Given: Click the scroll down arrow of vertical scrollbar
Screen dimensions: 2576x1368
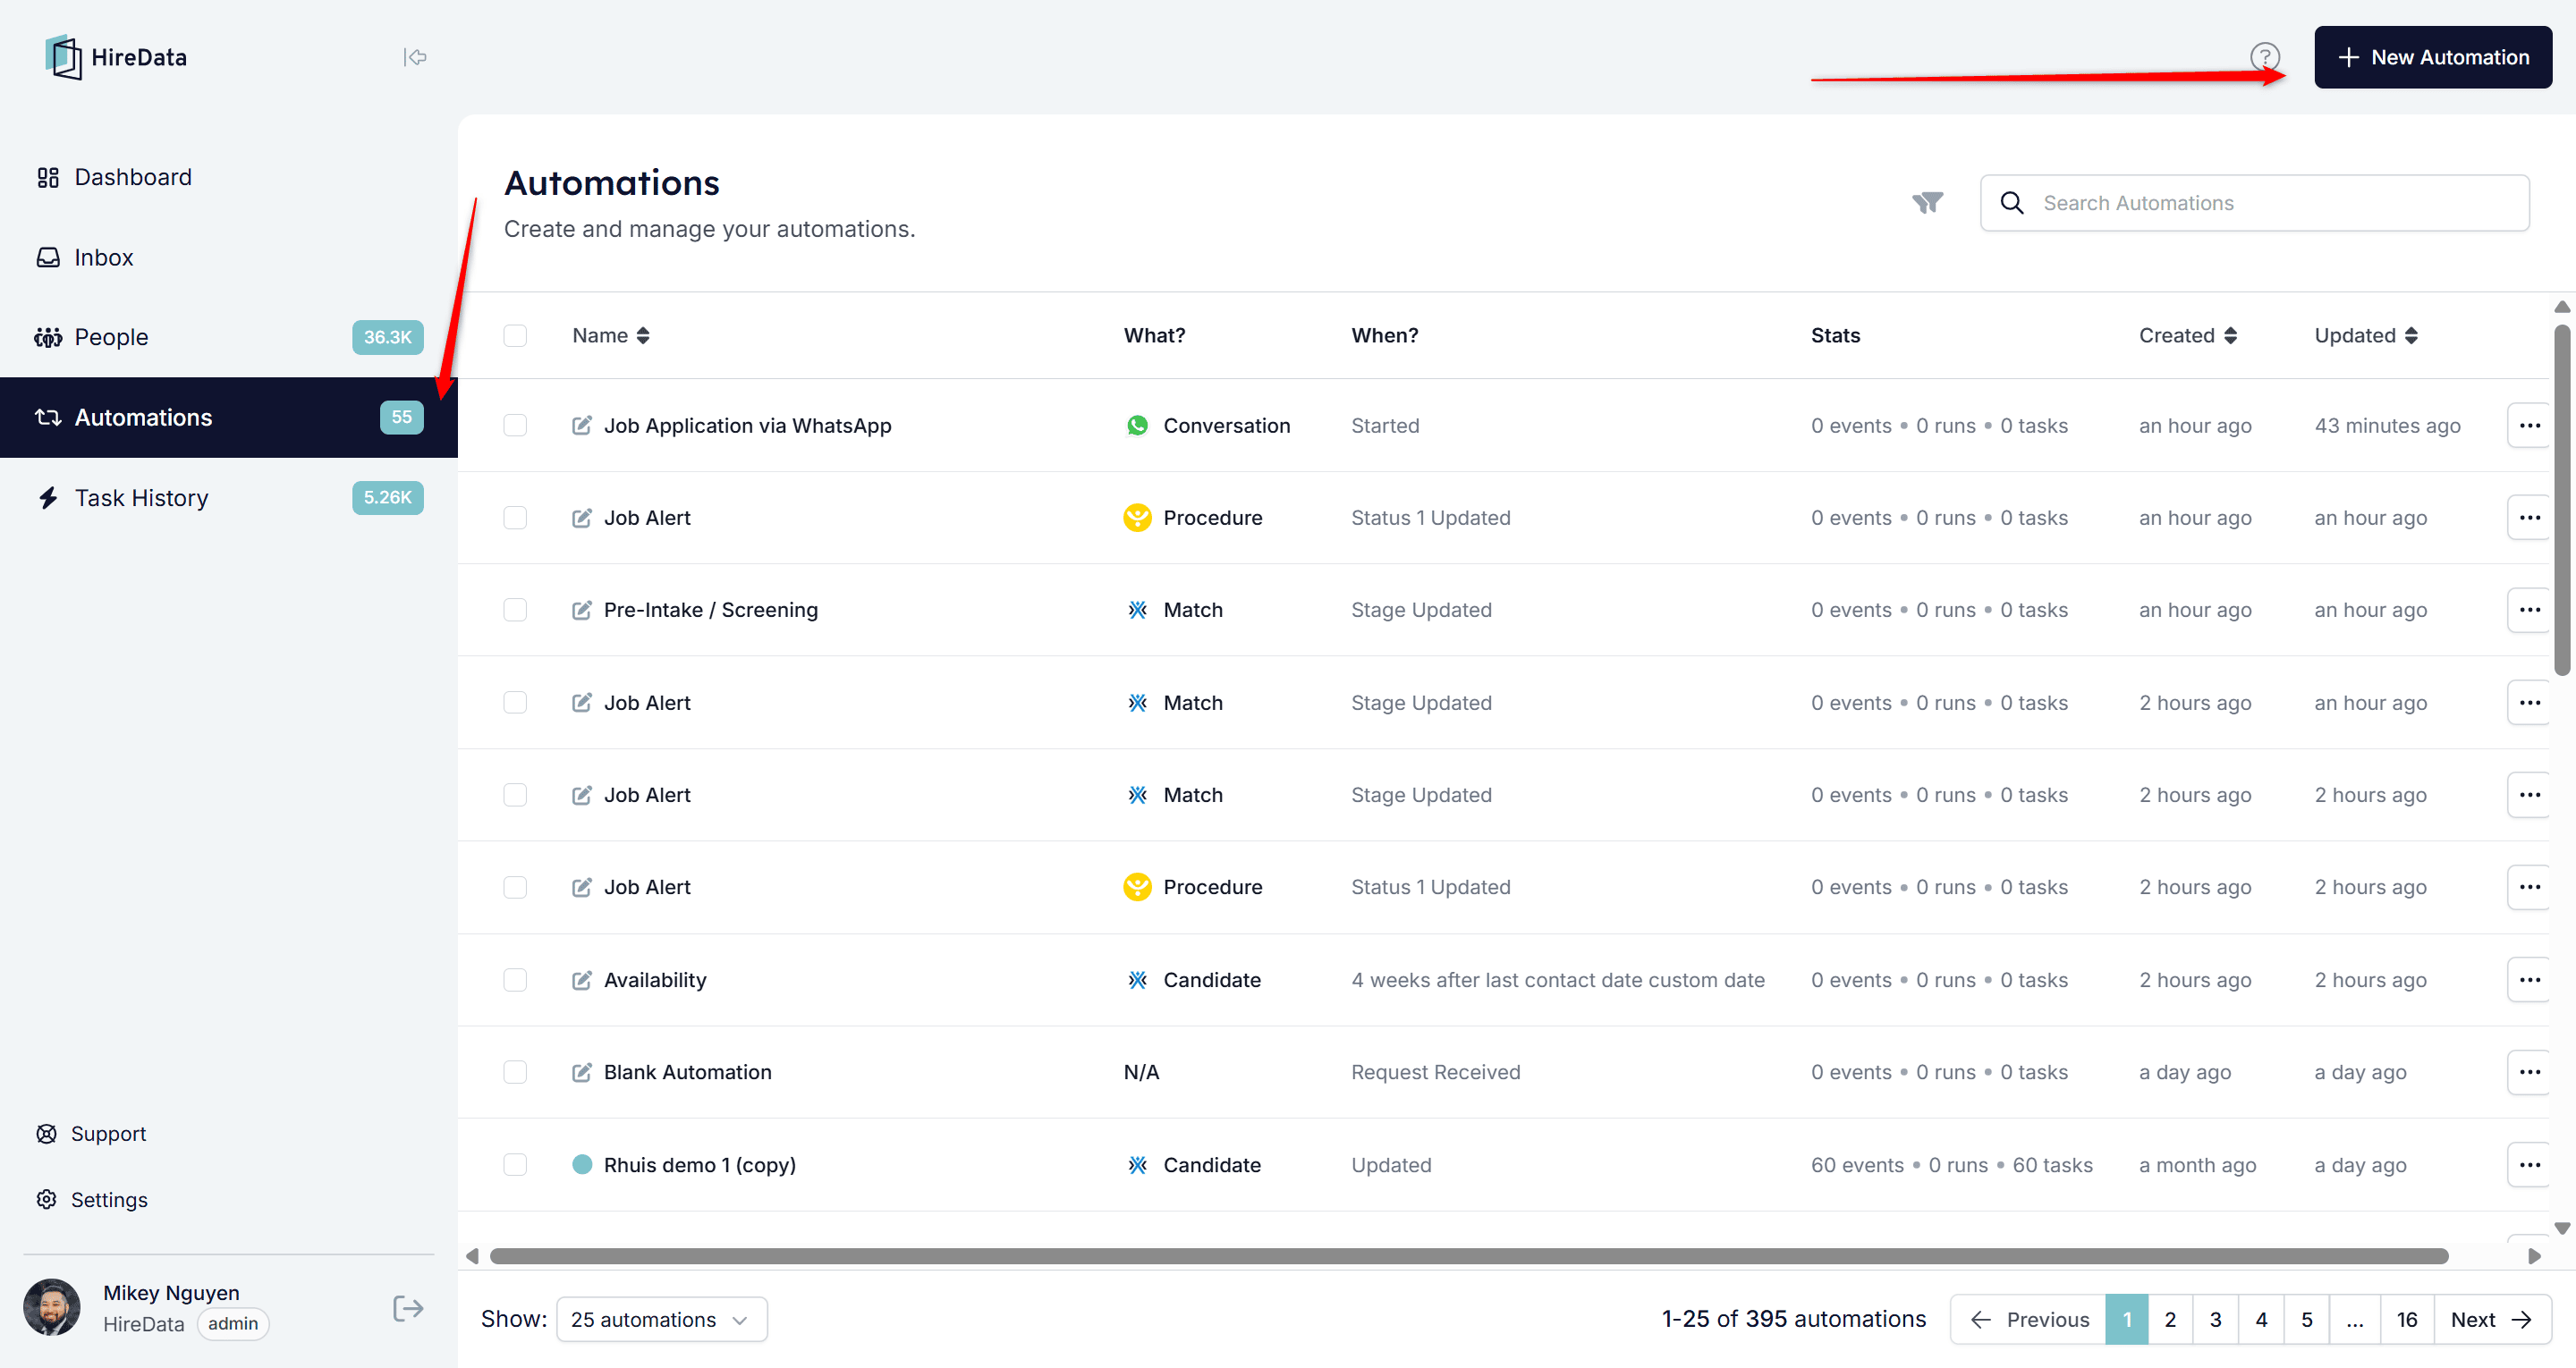Looking at the screenshot, I should 2562,1228.
